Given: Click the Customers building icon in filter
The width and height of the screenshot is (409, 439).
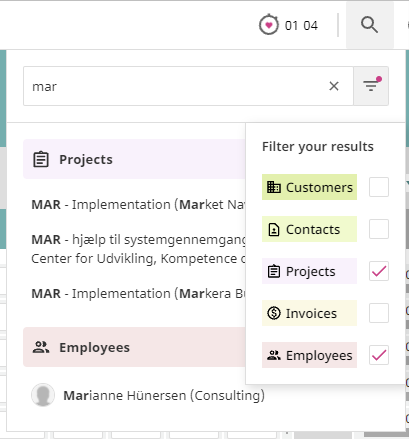Looking at the screenshot, I should 274,187.
